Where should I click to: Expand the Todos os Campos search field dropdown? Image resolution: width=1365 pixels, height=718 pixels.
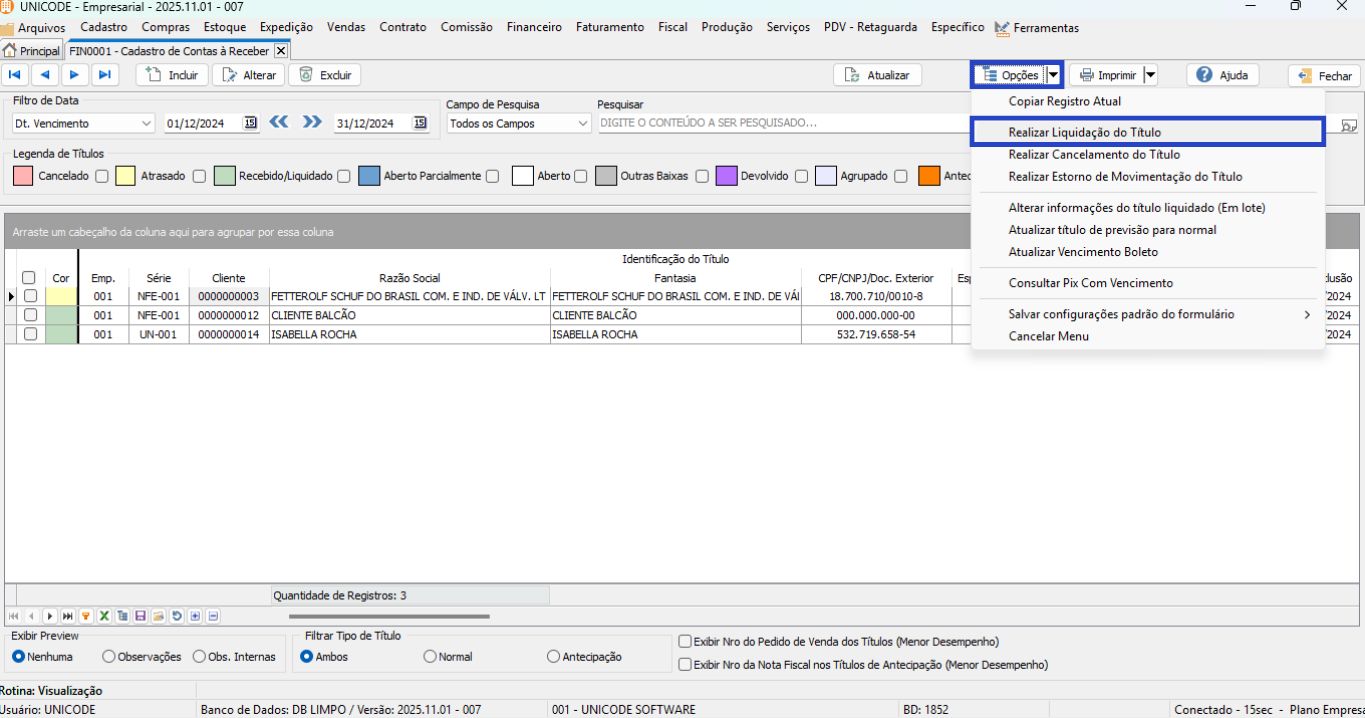click(x=584, y=124)
